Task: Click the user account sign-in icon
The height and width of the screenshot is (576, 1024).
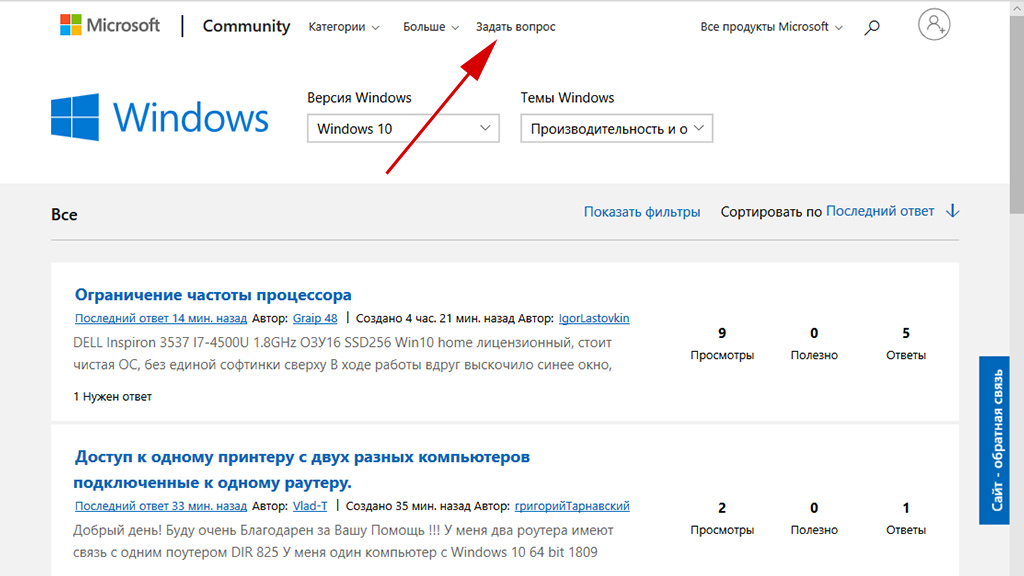Action: pyautogui.click(x=934, y=25)
